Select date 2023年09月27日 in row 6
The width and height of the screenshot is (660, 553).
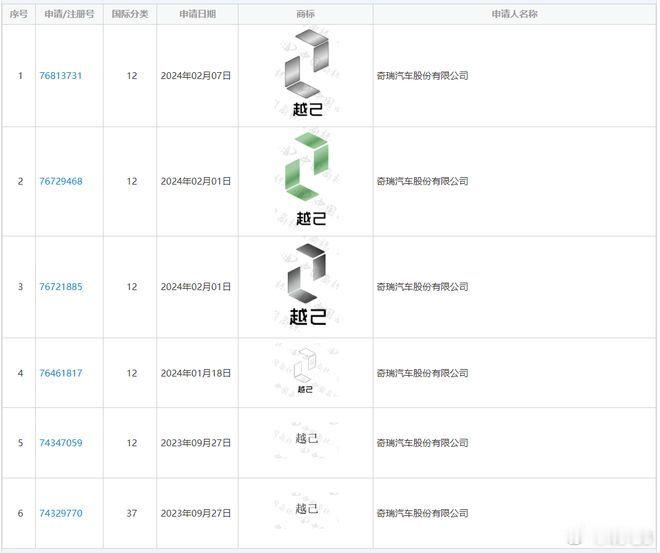196,513
